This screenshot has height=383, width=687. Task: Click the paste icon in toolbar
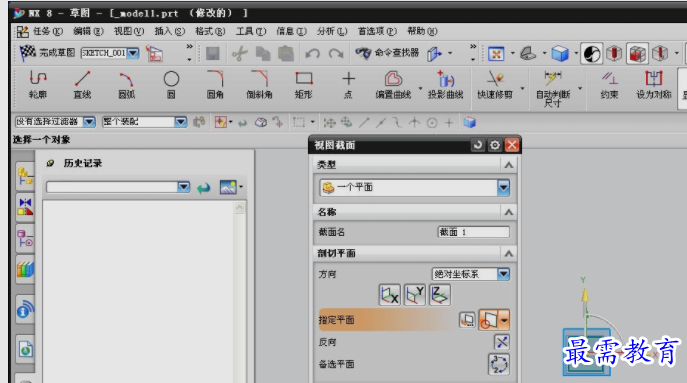click(286, 53)
